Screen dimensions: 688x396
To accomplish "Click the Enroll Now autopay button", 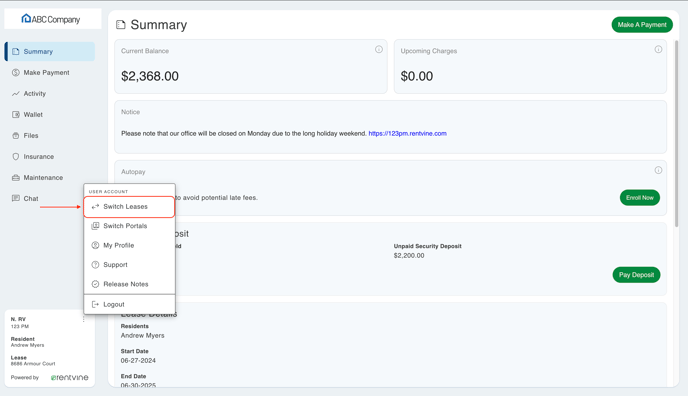I will [640, 198].
